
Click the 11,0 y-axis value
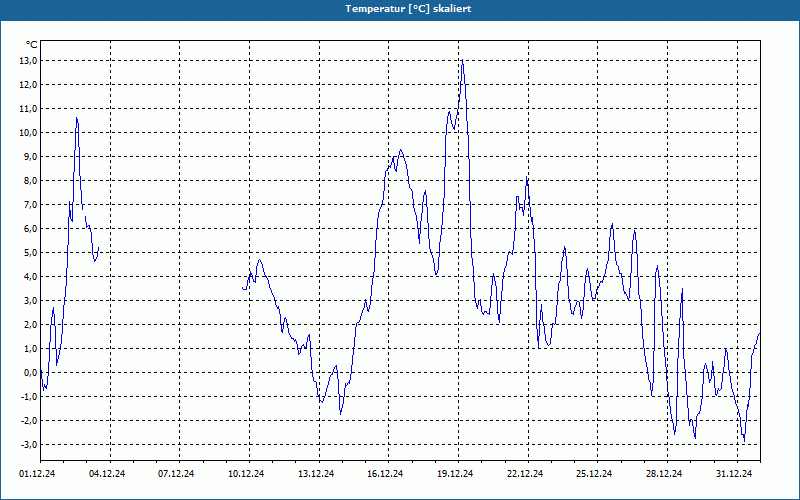(29, 109)
